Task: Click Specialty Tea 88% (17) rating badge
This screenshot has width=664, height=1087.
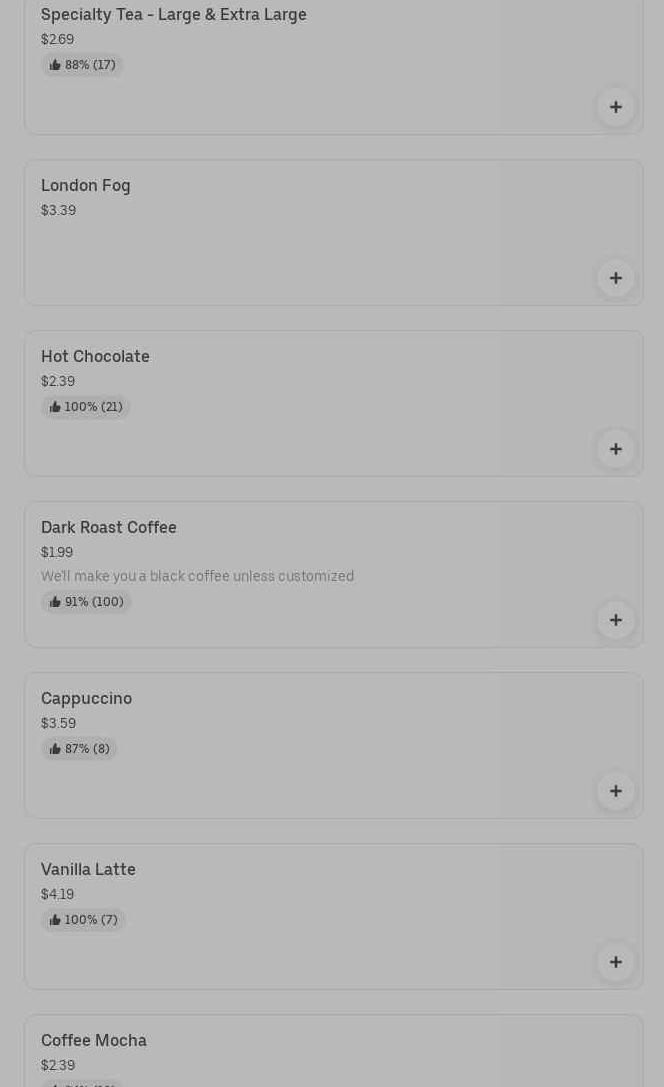Action: point(82,65)
